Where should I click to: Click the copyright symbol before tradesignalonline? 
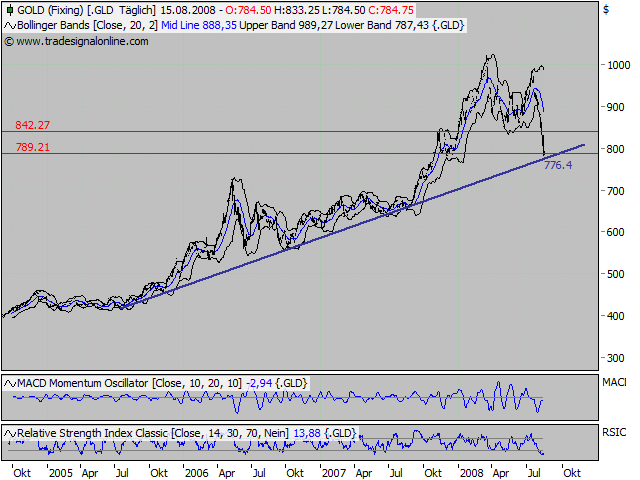tap(9, 41)
